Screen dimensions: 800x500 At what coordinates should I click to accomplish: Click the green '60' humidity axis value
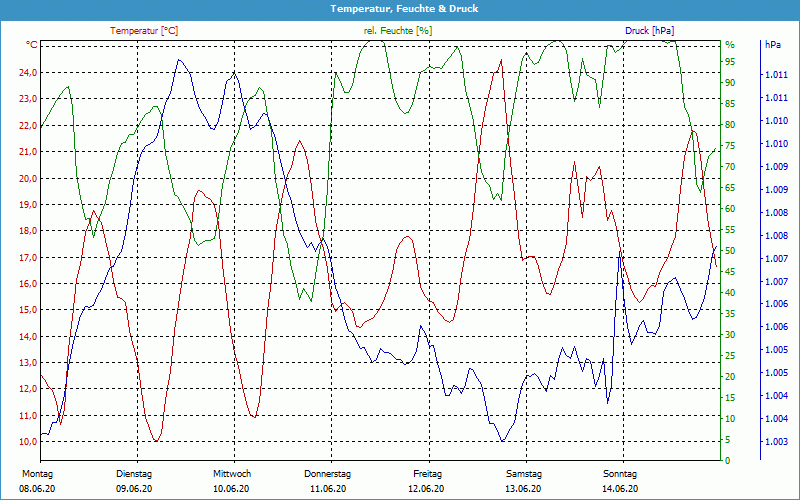tap(730, 209)
